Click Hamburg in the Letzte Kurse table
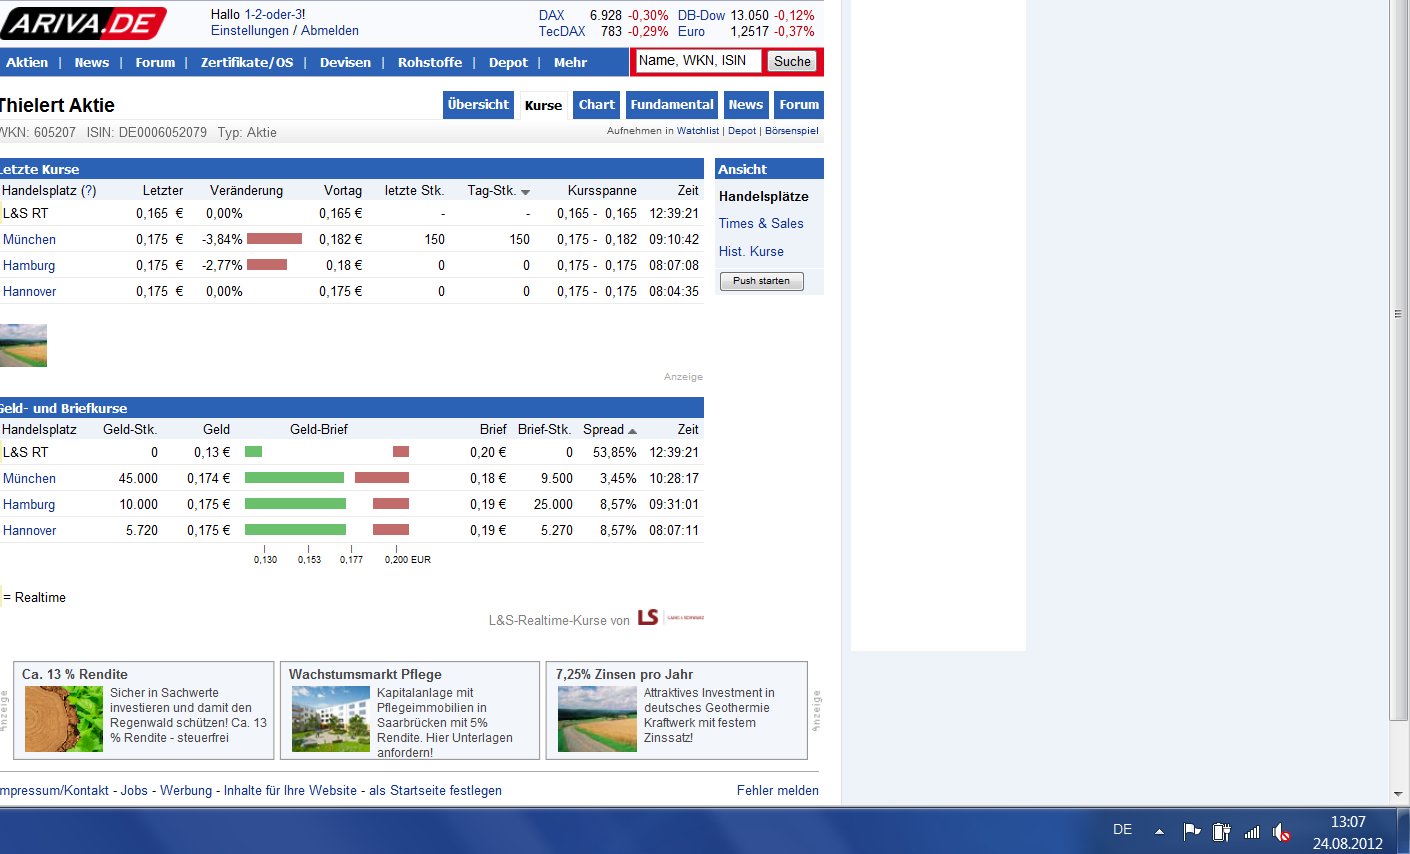The width and height of the screenshot is (1410, 854). pos(29,265)
